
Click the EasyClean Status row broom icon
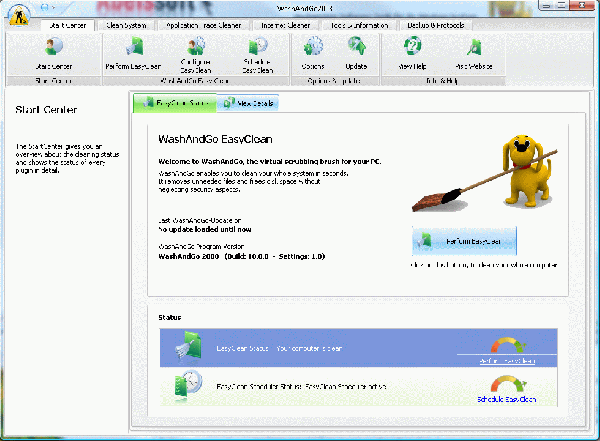(189, 345)
